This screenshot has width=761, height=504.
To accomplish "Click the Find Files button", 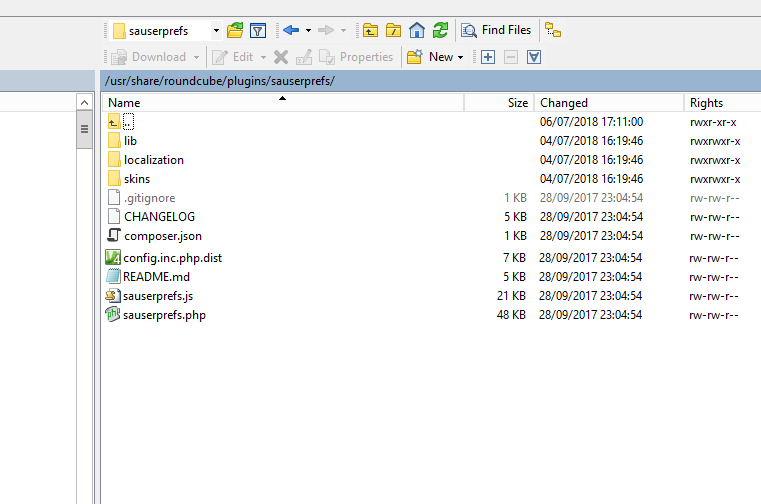I will [496, 30].
